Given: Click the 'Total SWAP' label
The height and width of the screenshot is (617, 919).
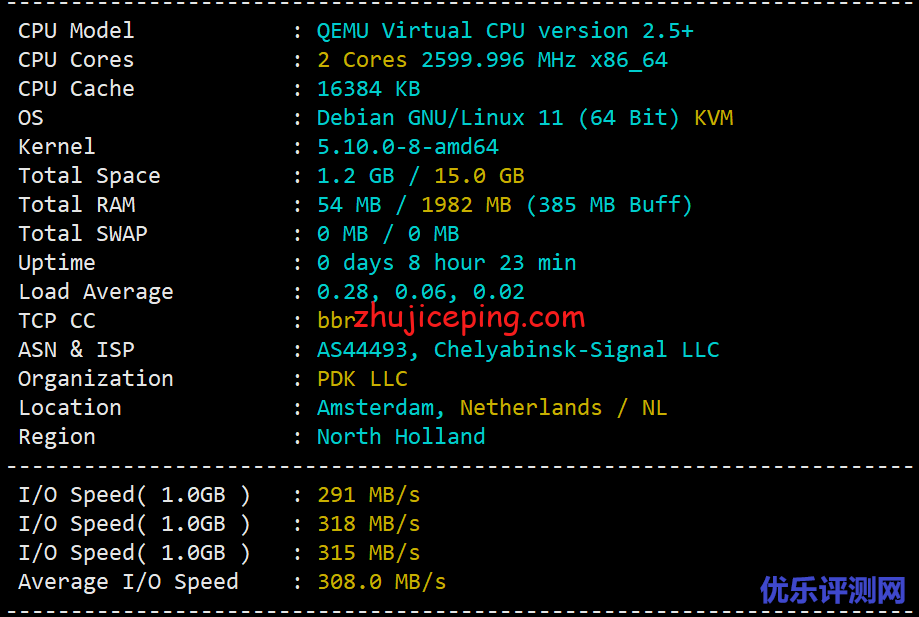Looking at the screenshot, I should [83, 234].
